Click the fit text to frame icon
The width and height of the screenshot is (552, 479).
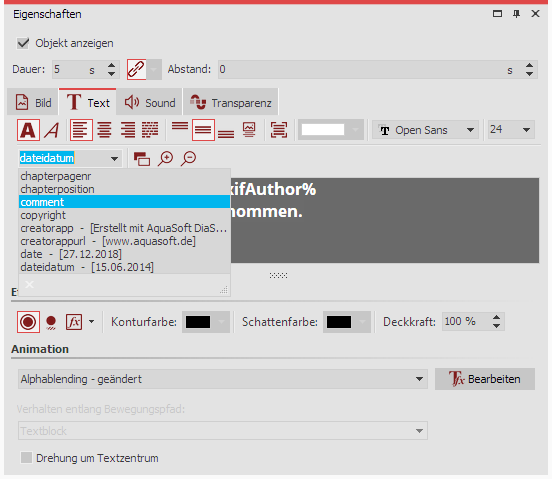pos(278,130)
